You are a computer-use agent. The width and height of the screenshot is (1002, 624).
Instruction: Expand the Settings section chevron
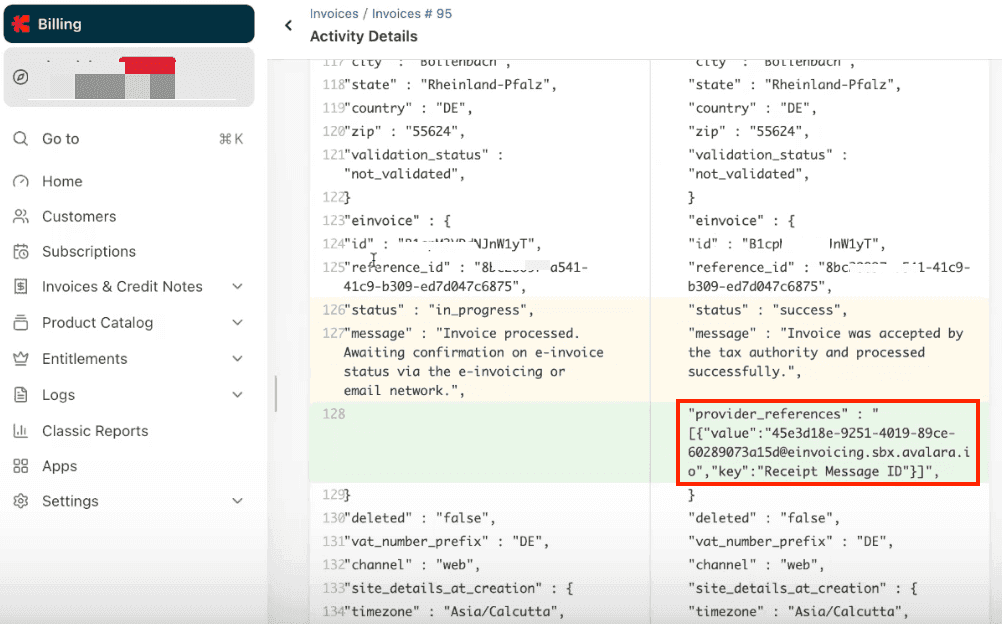coord(237,501)
